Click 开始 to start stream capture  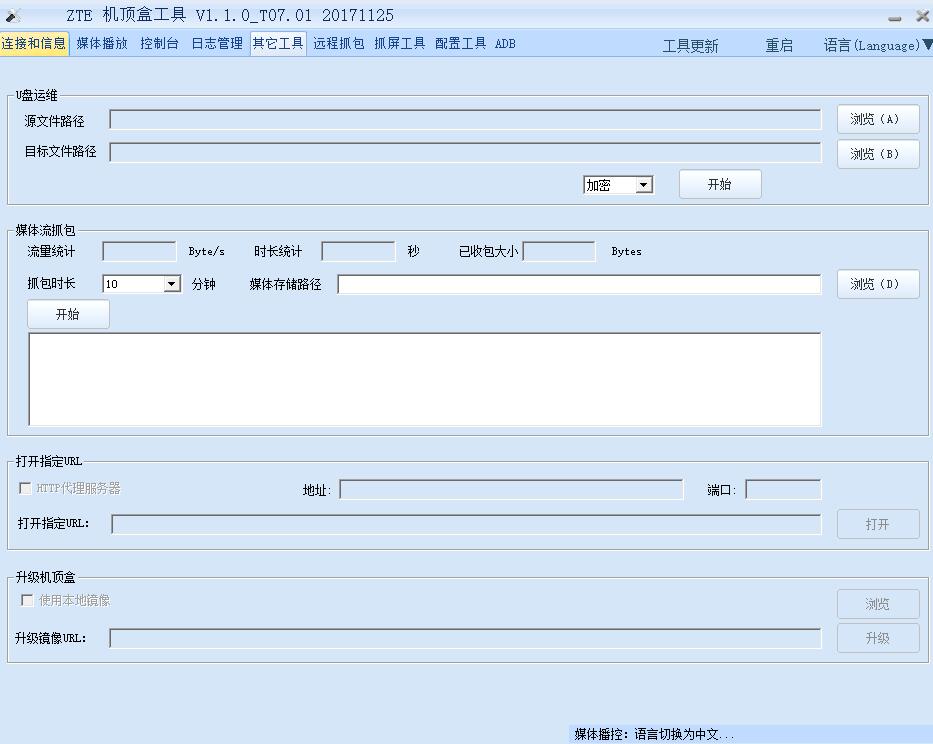click(67, 313)
